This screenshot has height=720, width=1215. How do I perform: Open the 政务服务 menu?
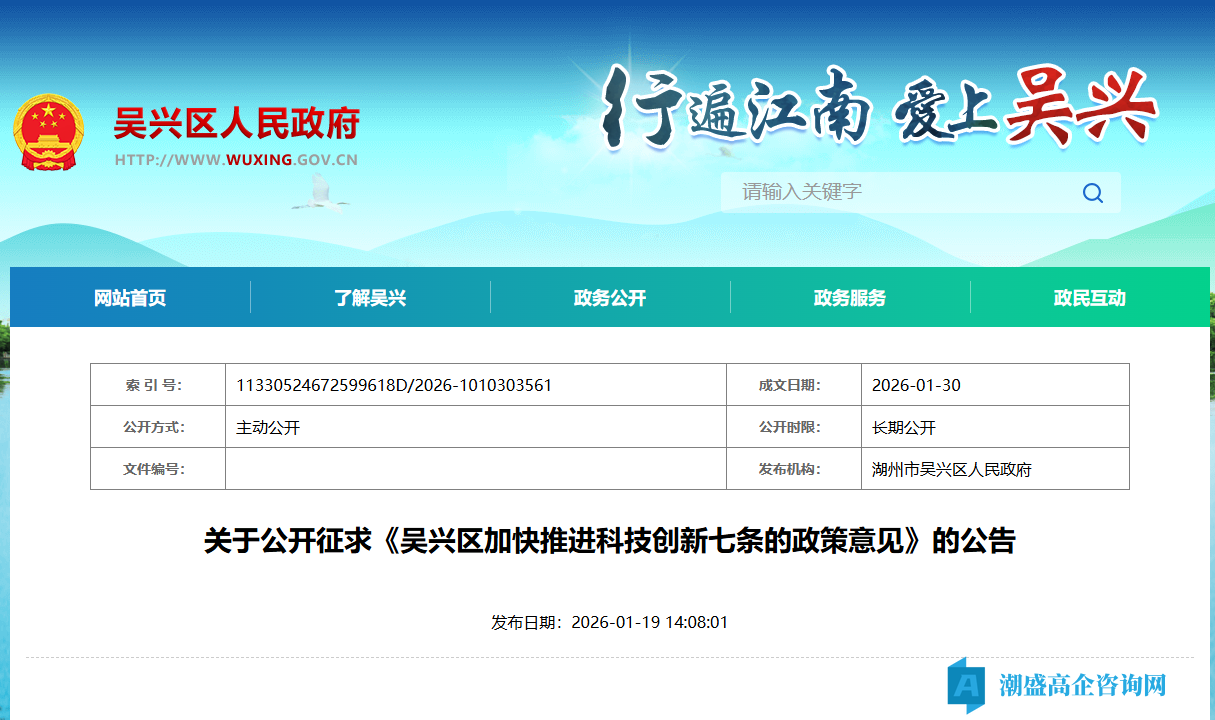pyautogui.click(x=851, y=297)
